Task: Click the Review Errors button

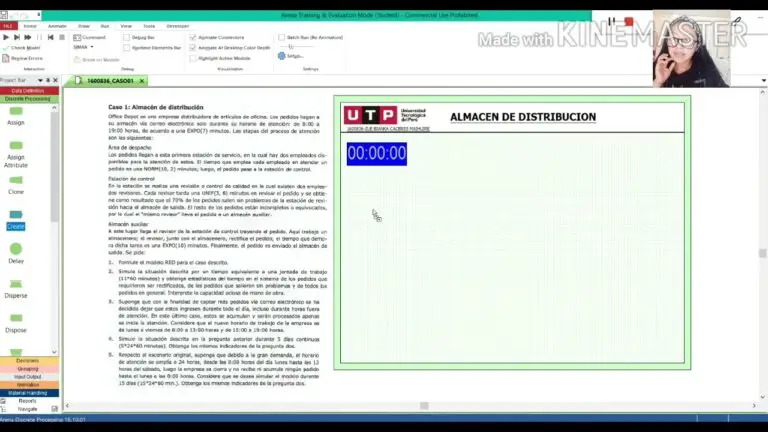Action: click(25, 58)
